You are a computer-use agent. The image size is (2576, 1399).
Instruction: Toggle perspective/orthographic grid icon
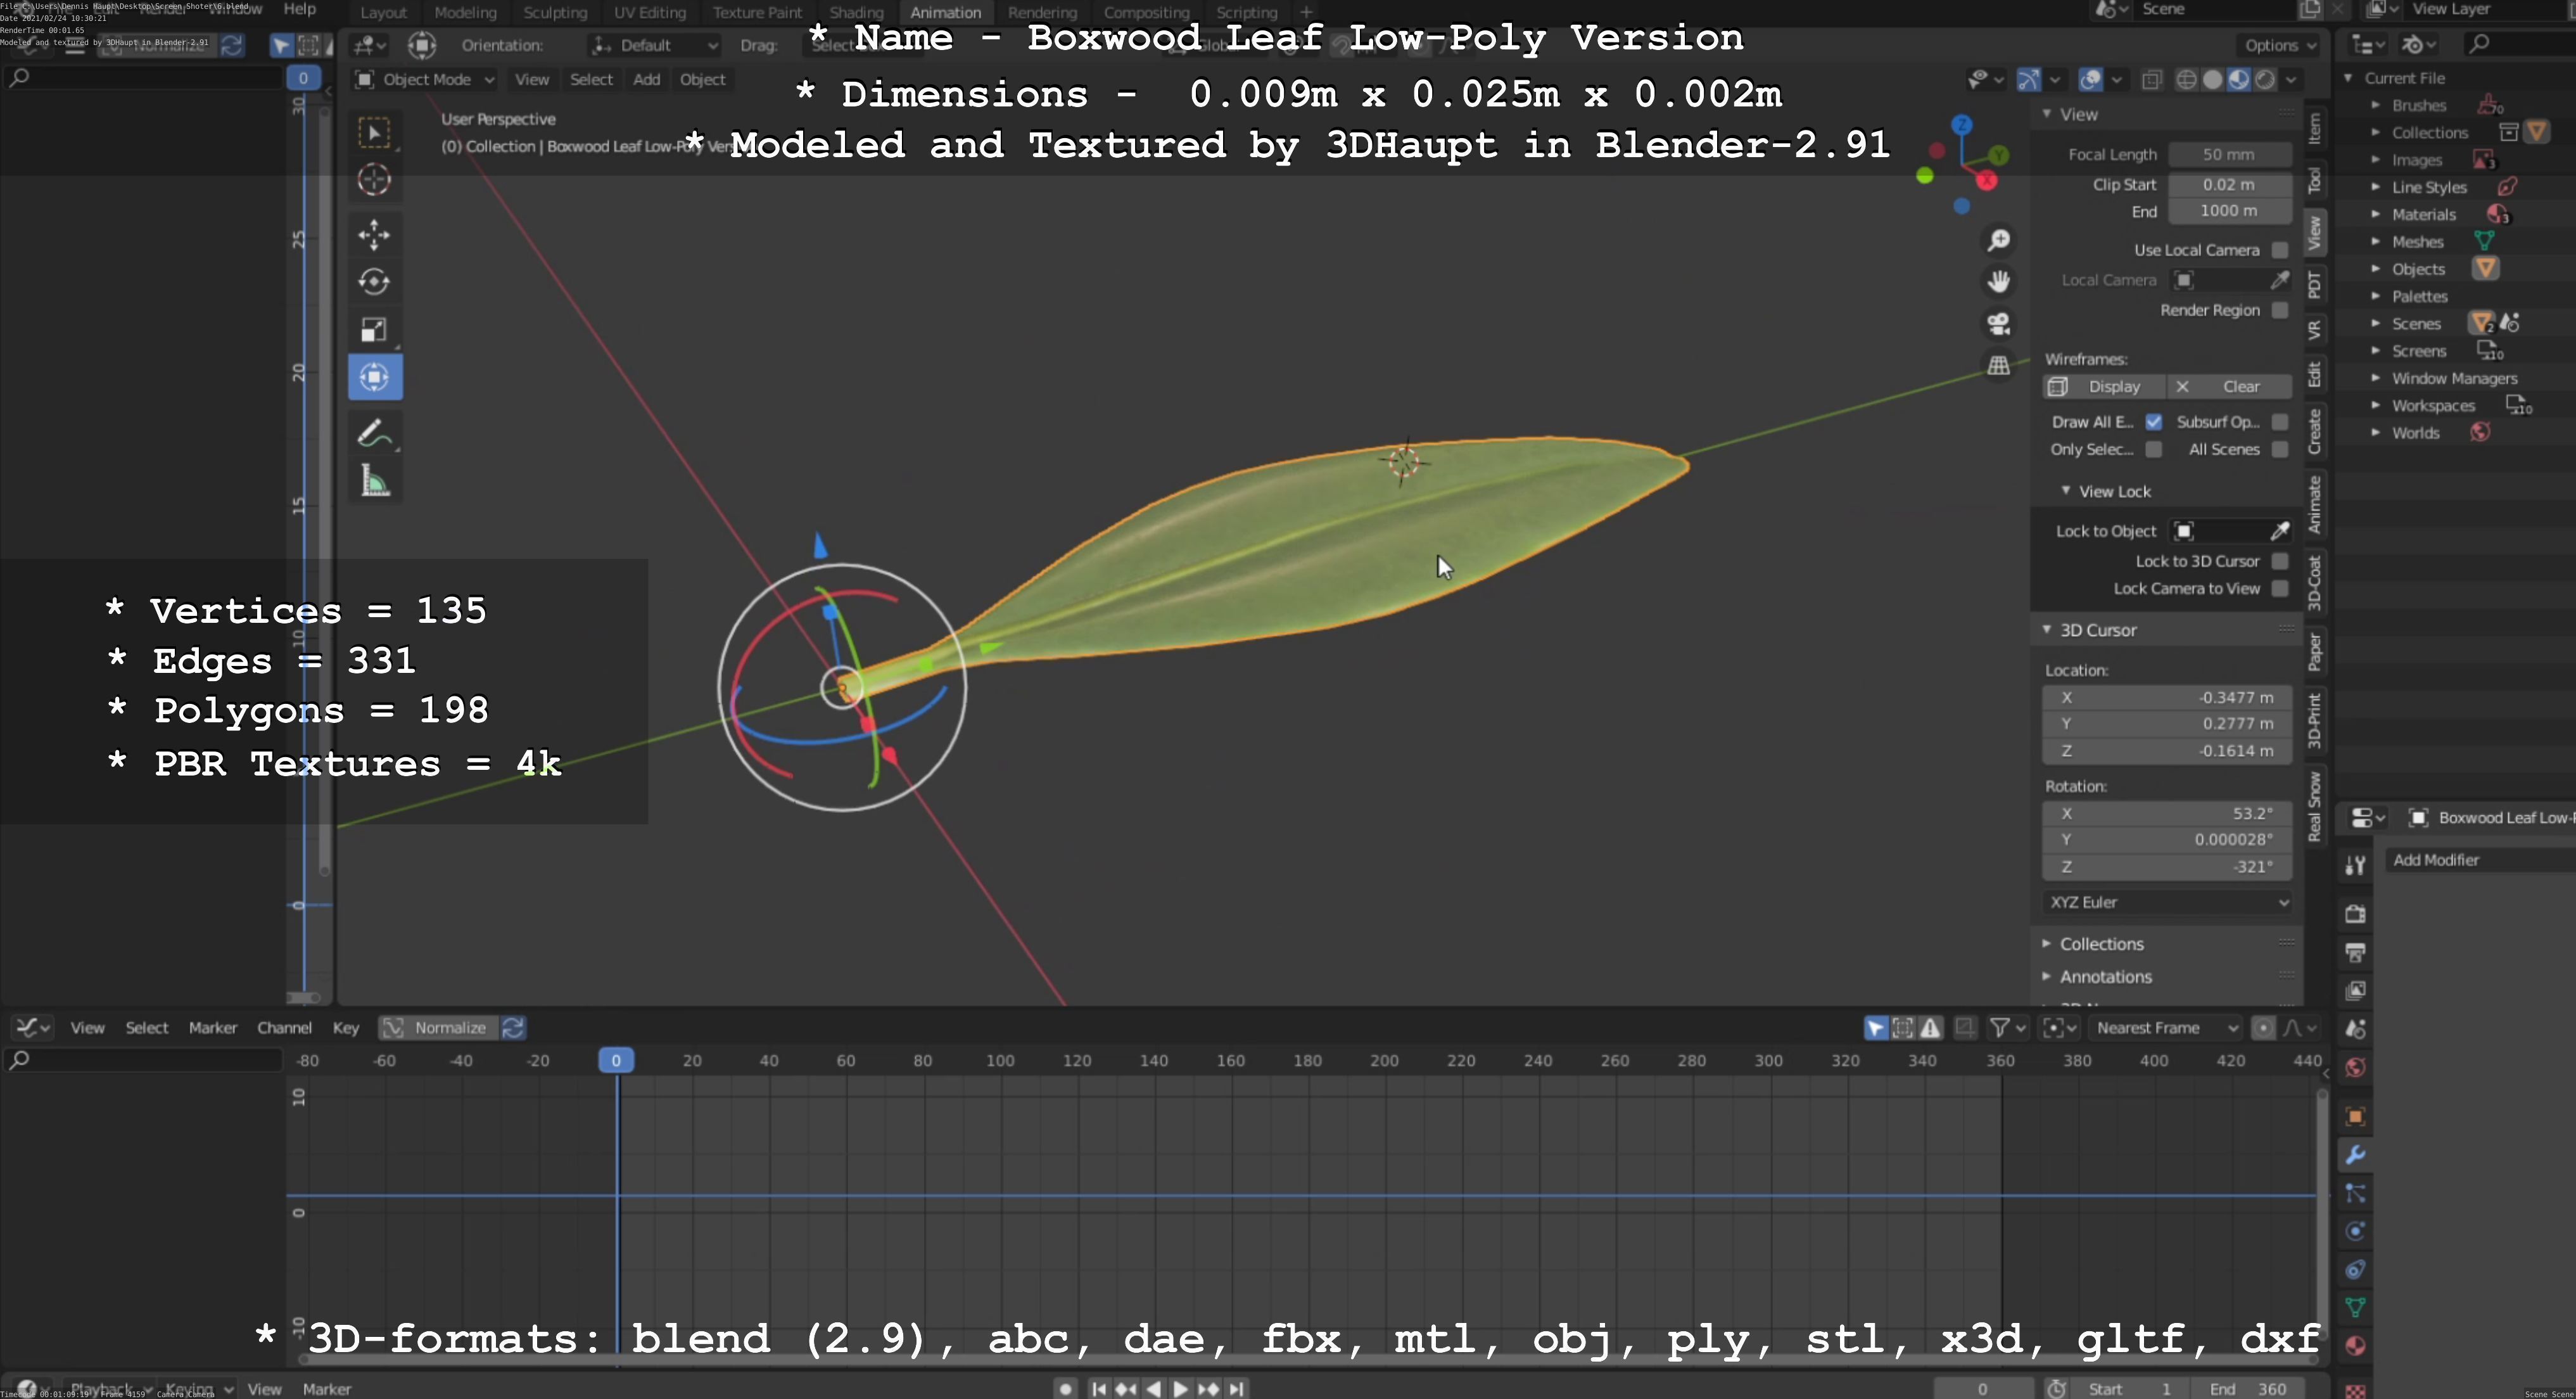(1998, 366)
